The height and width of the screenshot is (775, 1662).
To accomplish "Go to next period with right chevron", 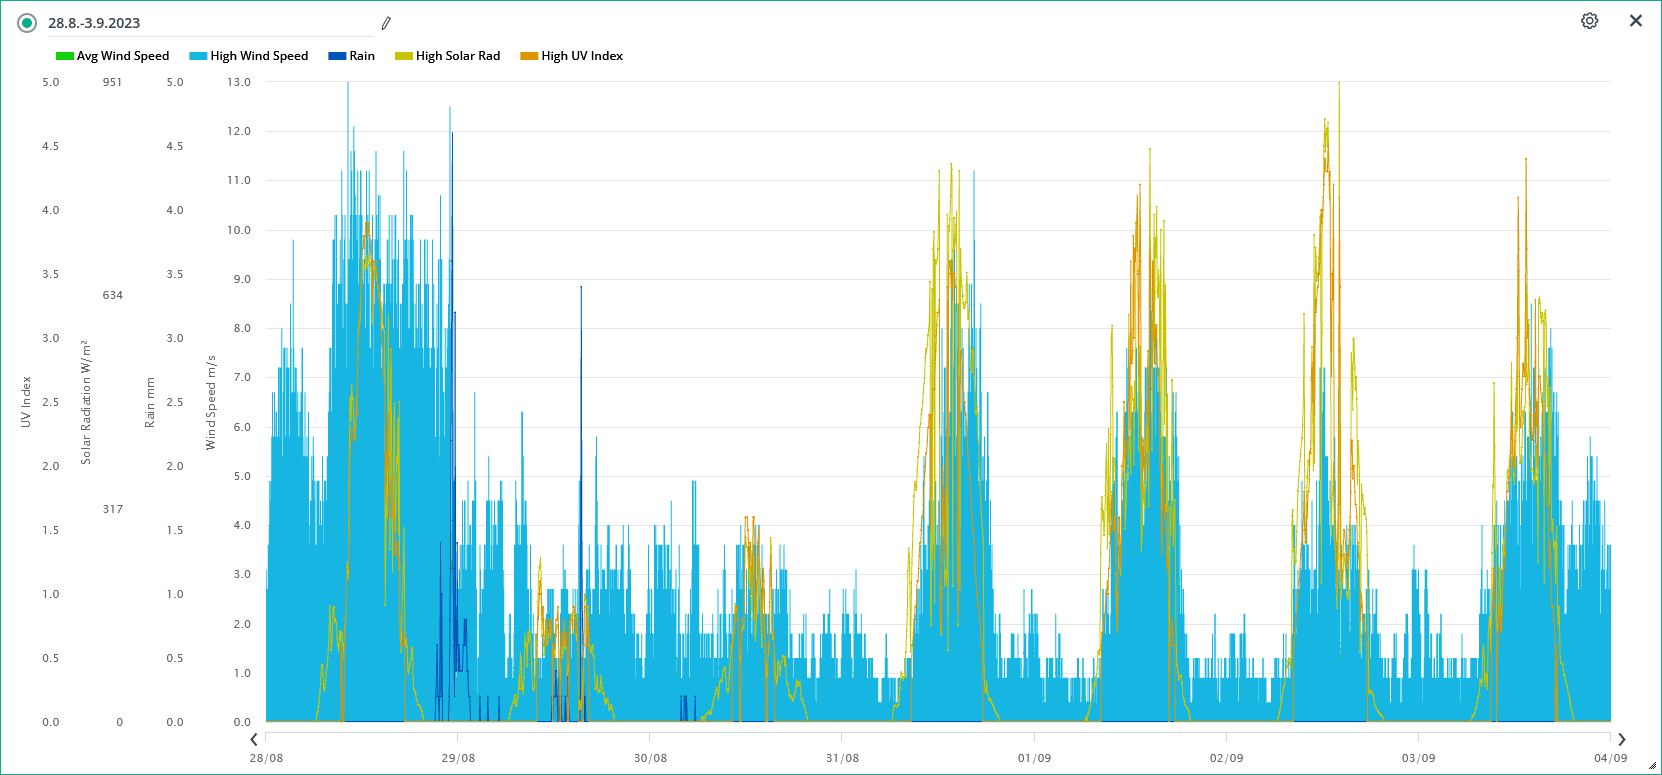I will 1621,739.
